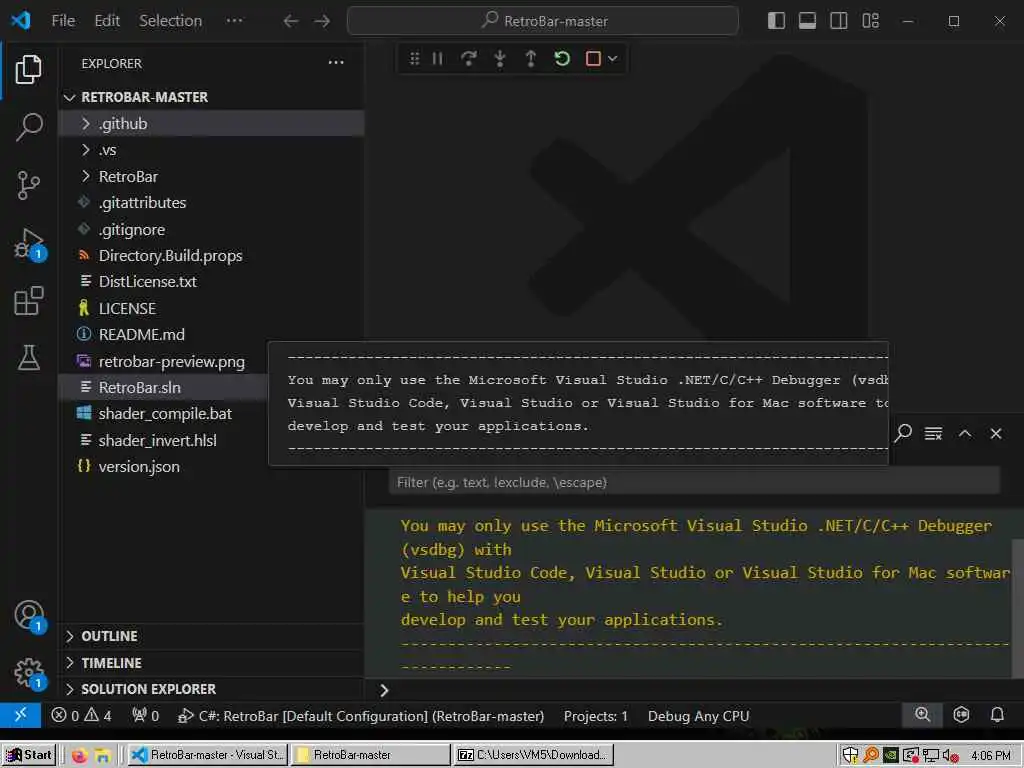Clear the debug console output
The height and width of the screenshot is (768, 1024).
(933, 433)
